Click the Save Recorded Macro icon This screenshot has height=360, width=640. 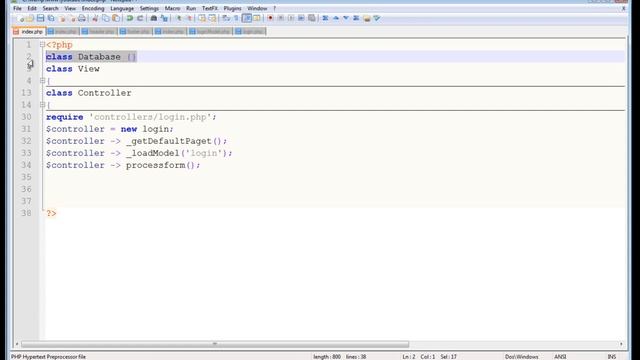312,18
